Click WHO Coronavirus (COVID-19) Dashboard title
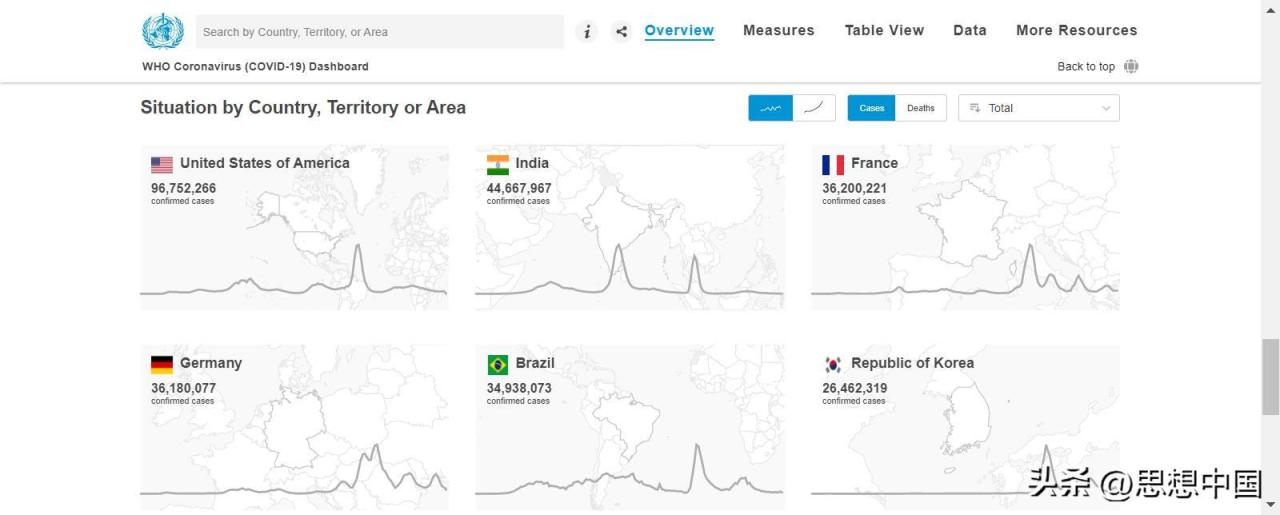1280x515 pixels. (255, 67)
